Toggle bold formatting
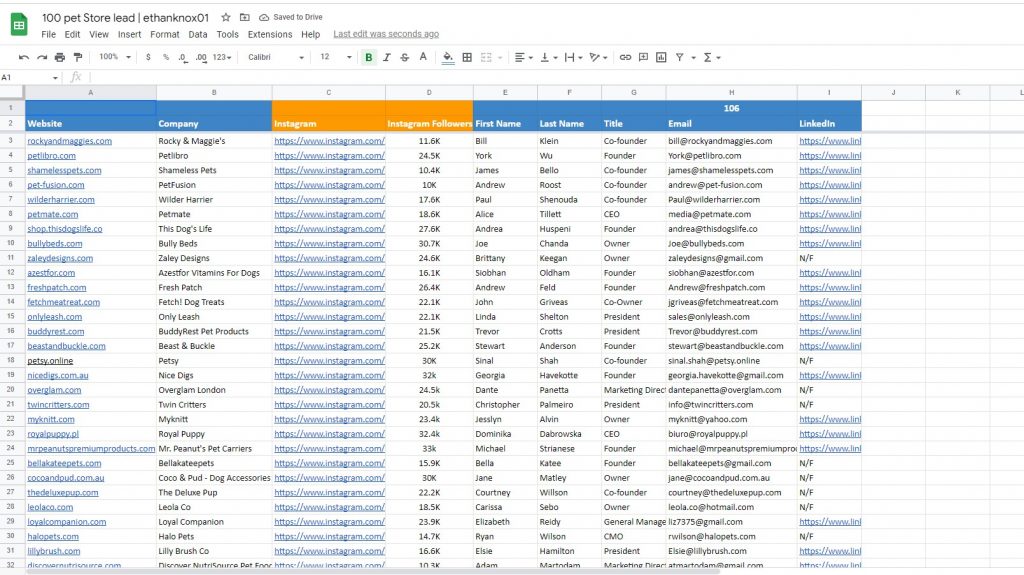1024x575 pixels. point(369,58)
